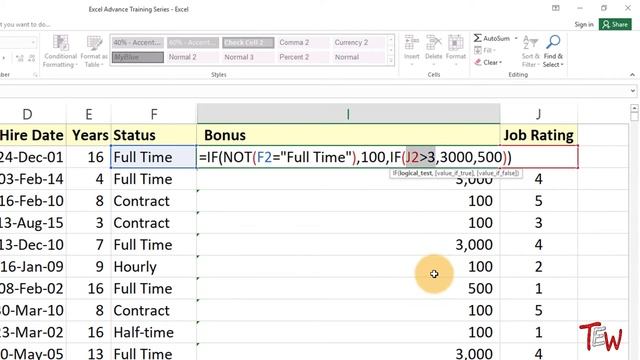Apply the Percent 2 style
This screenshot has height=360, width=640.
pyautogui.click(x=303, y=57)
